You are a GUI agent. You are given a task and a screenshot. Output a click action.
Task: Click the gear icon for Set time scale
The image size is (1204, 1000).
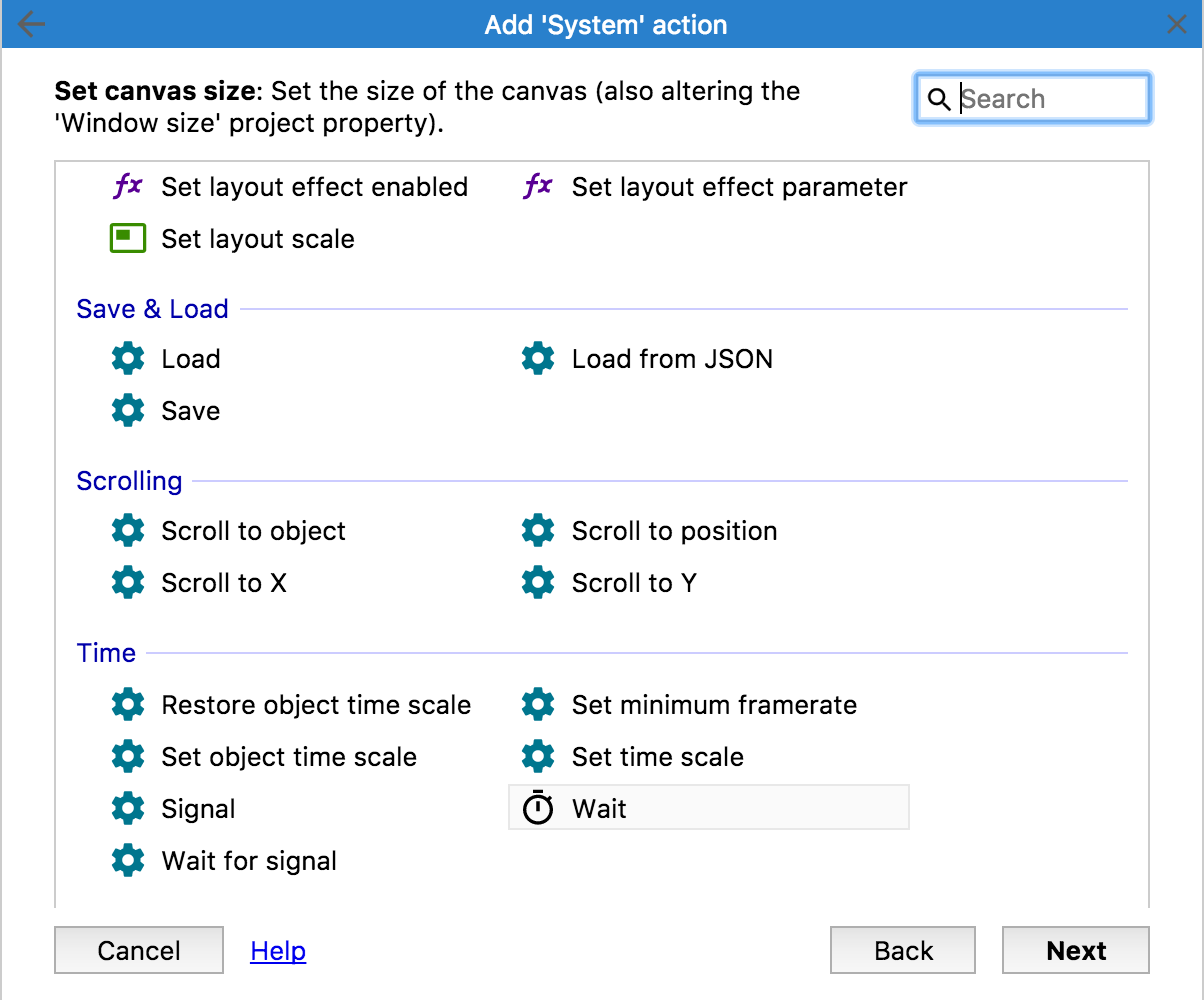point(538,756)
